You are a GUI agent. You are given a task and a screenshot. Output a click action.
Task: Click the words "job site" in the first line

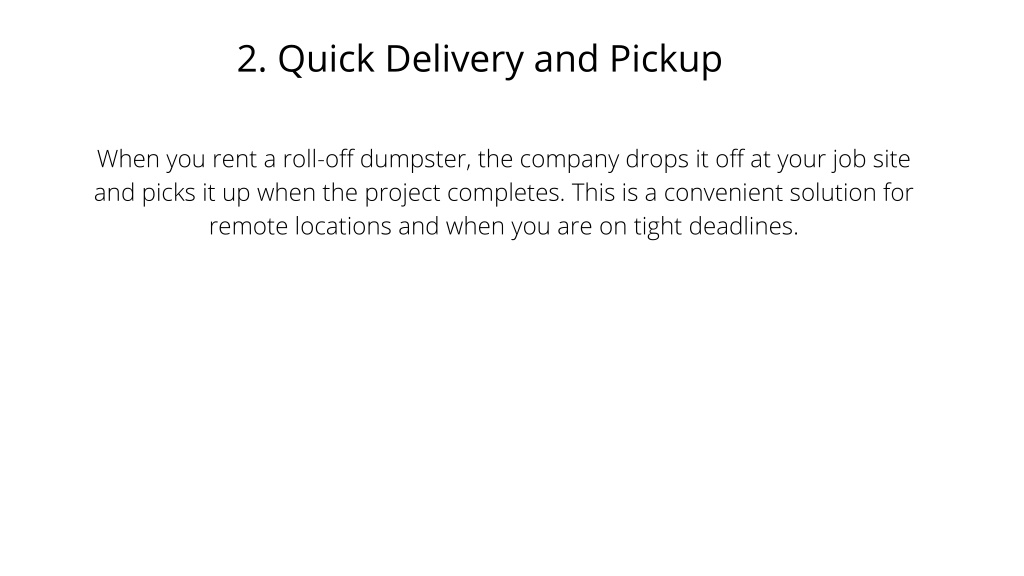click(x=871, y=160)
